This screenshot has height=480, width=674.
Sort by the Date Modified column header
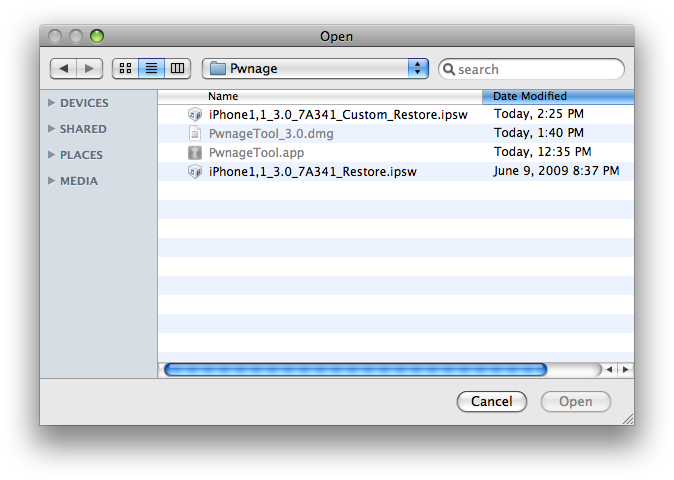coord(558,96)
